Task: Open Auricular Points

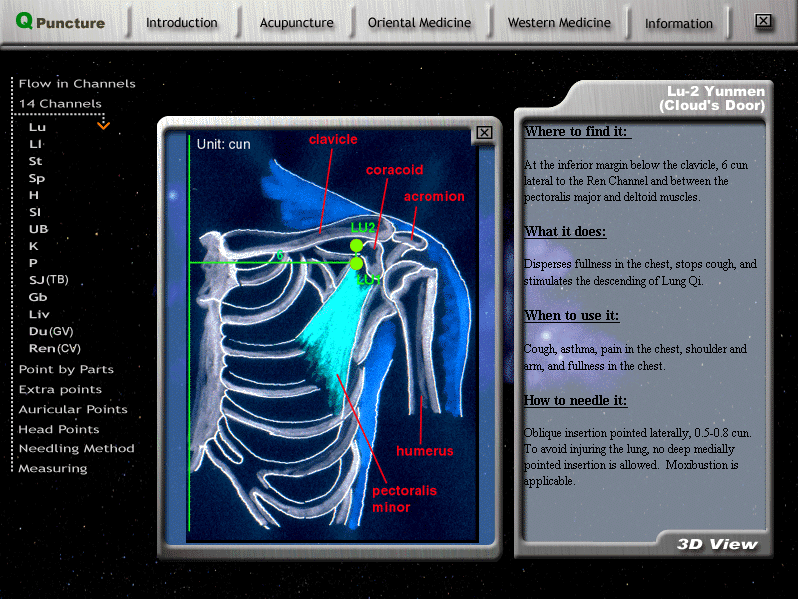Action: [73, 409]
